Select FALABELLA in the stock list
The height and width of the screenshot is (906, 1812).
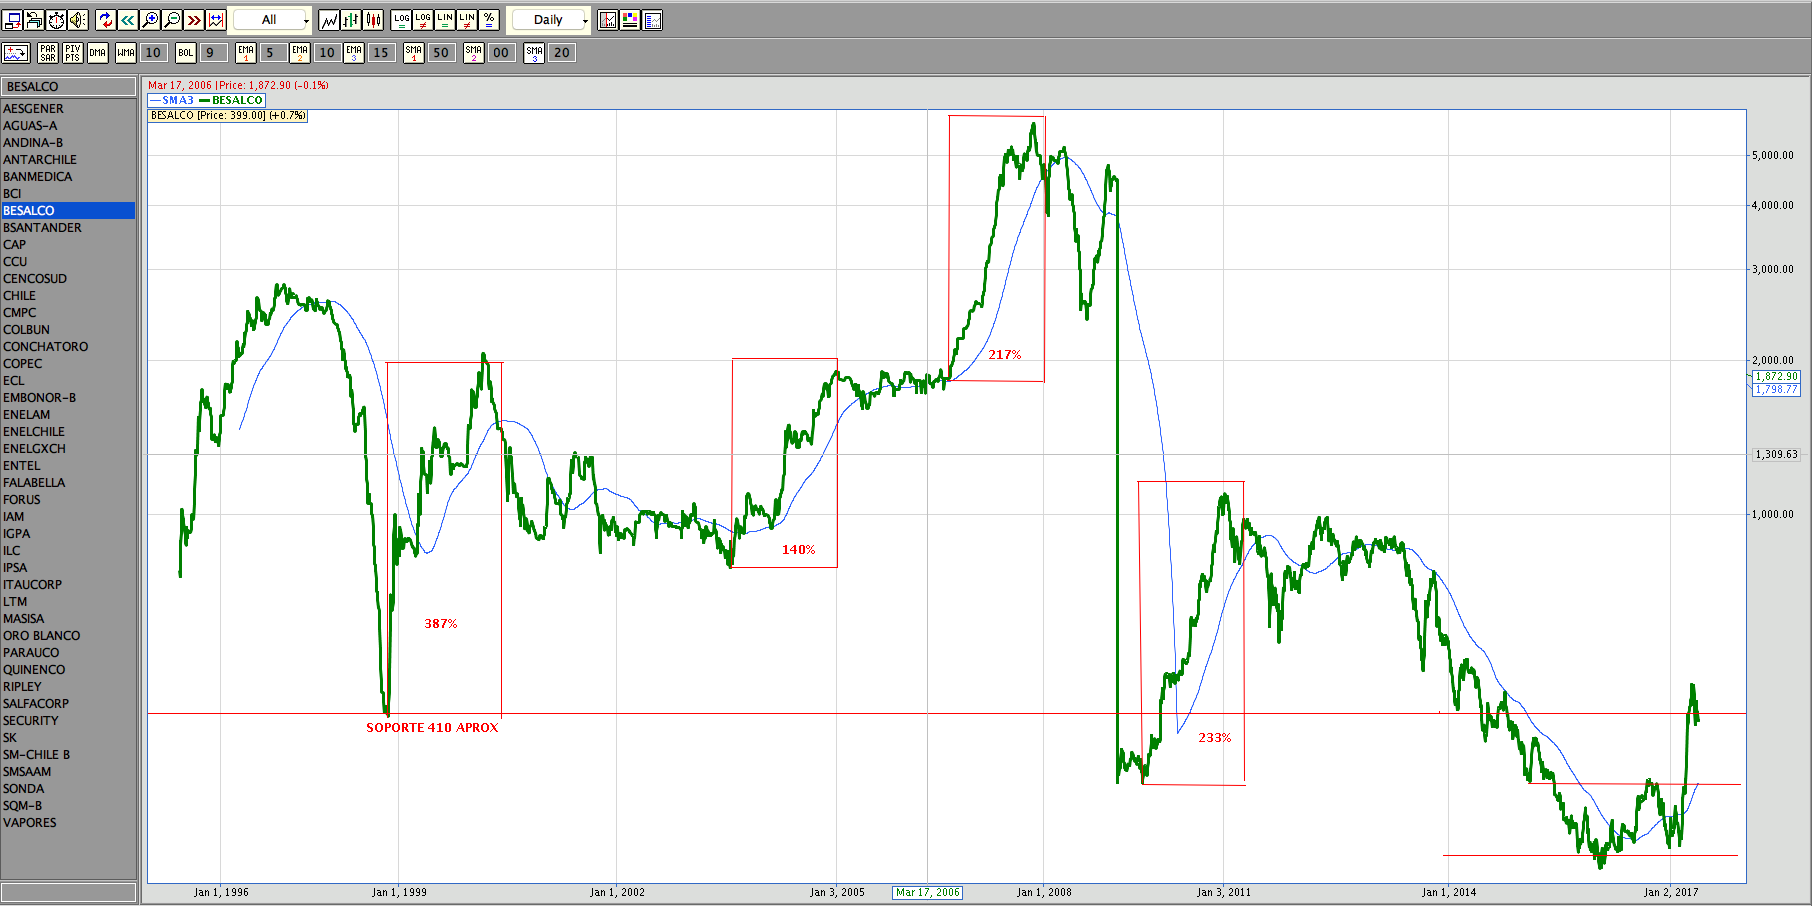coord(68,483)
